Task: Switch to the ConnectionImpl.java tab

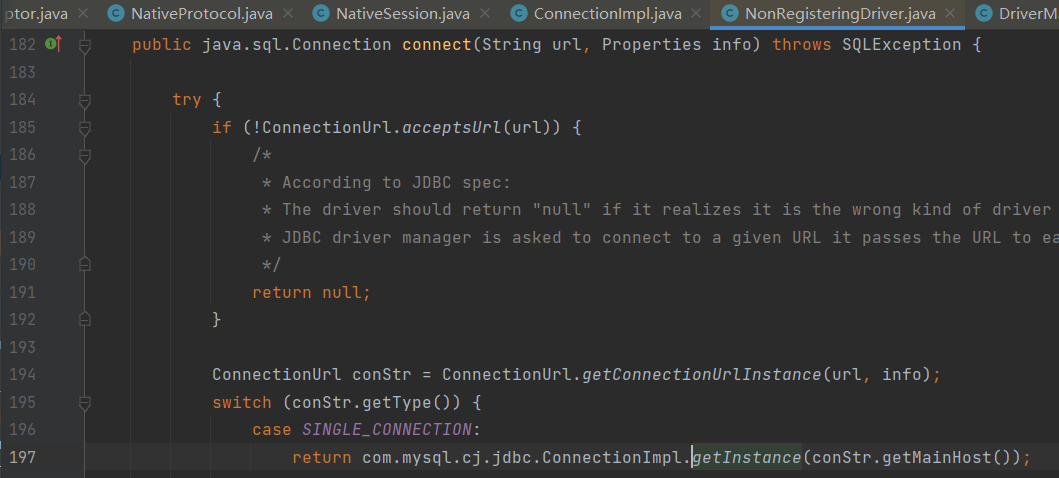Action: point(607,14)
